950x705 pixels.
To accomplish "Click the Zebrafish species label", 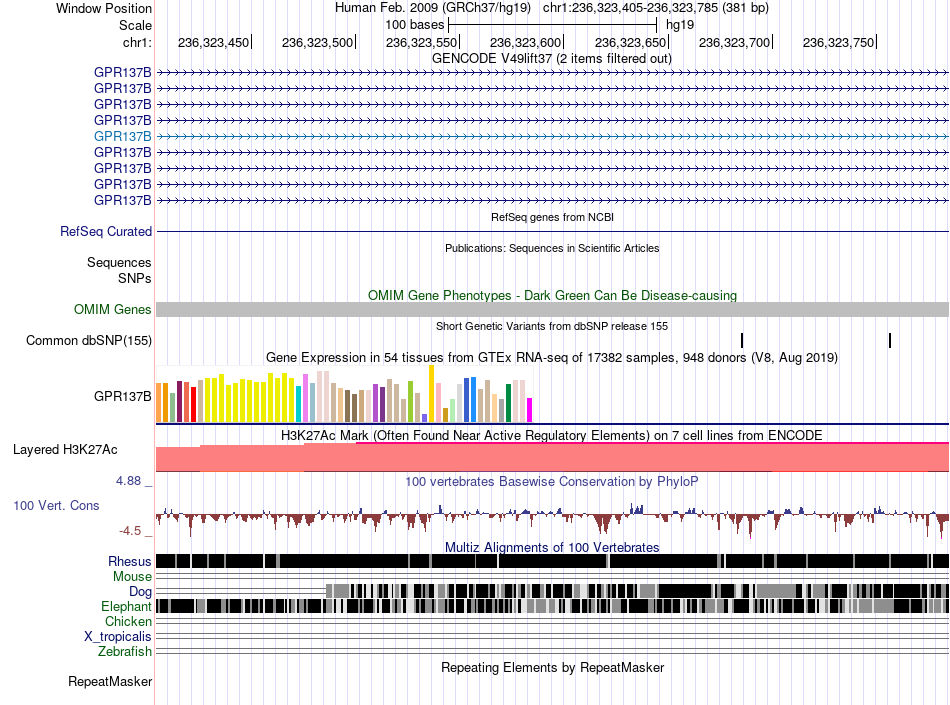I will pyautogui.click(x=125, y=652).
